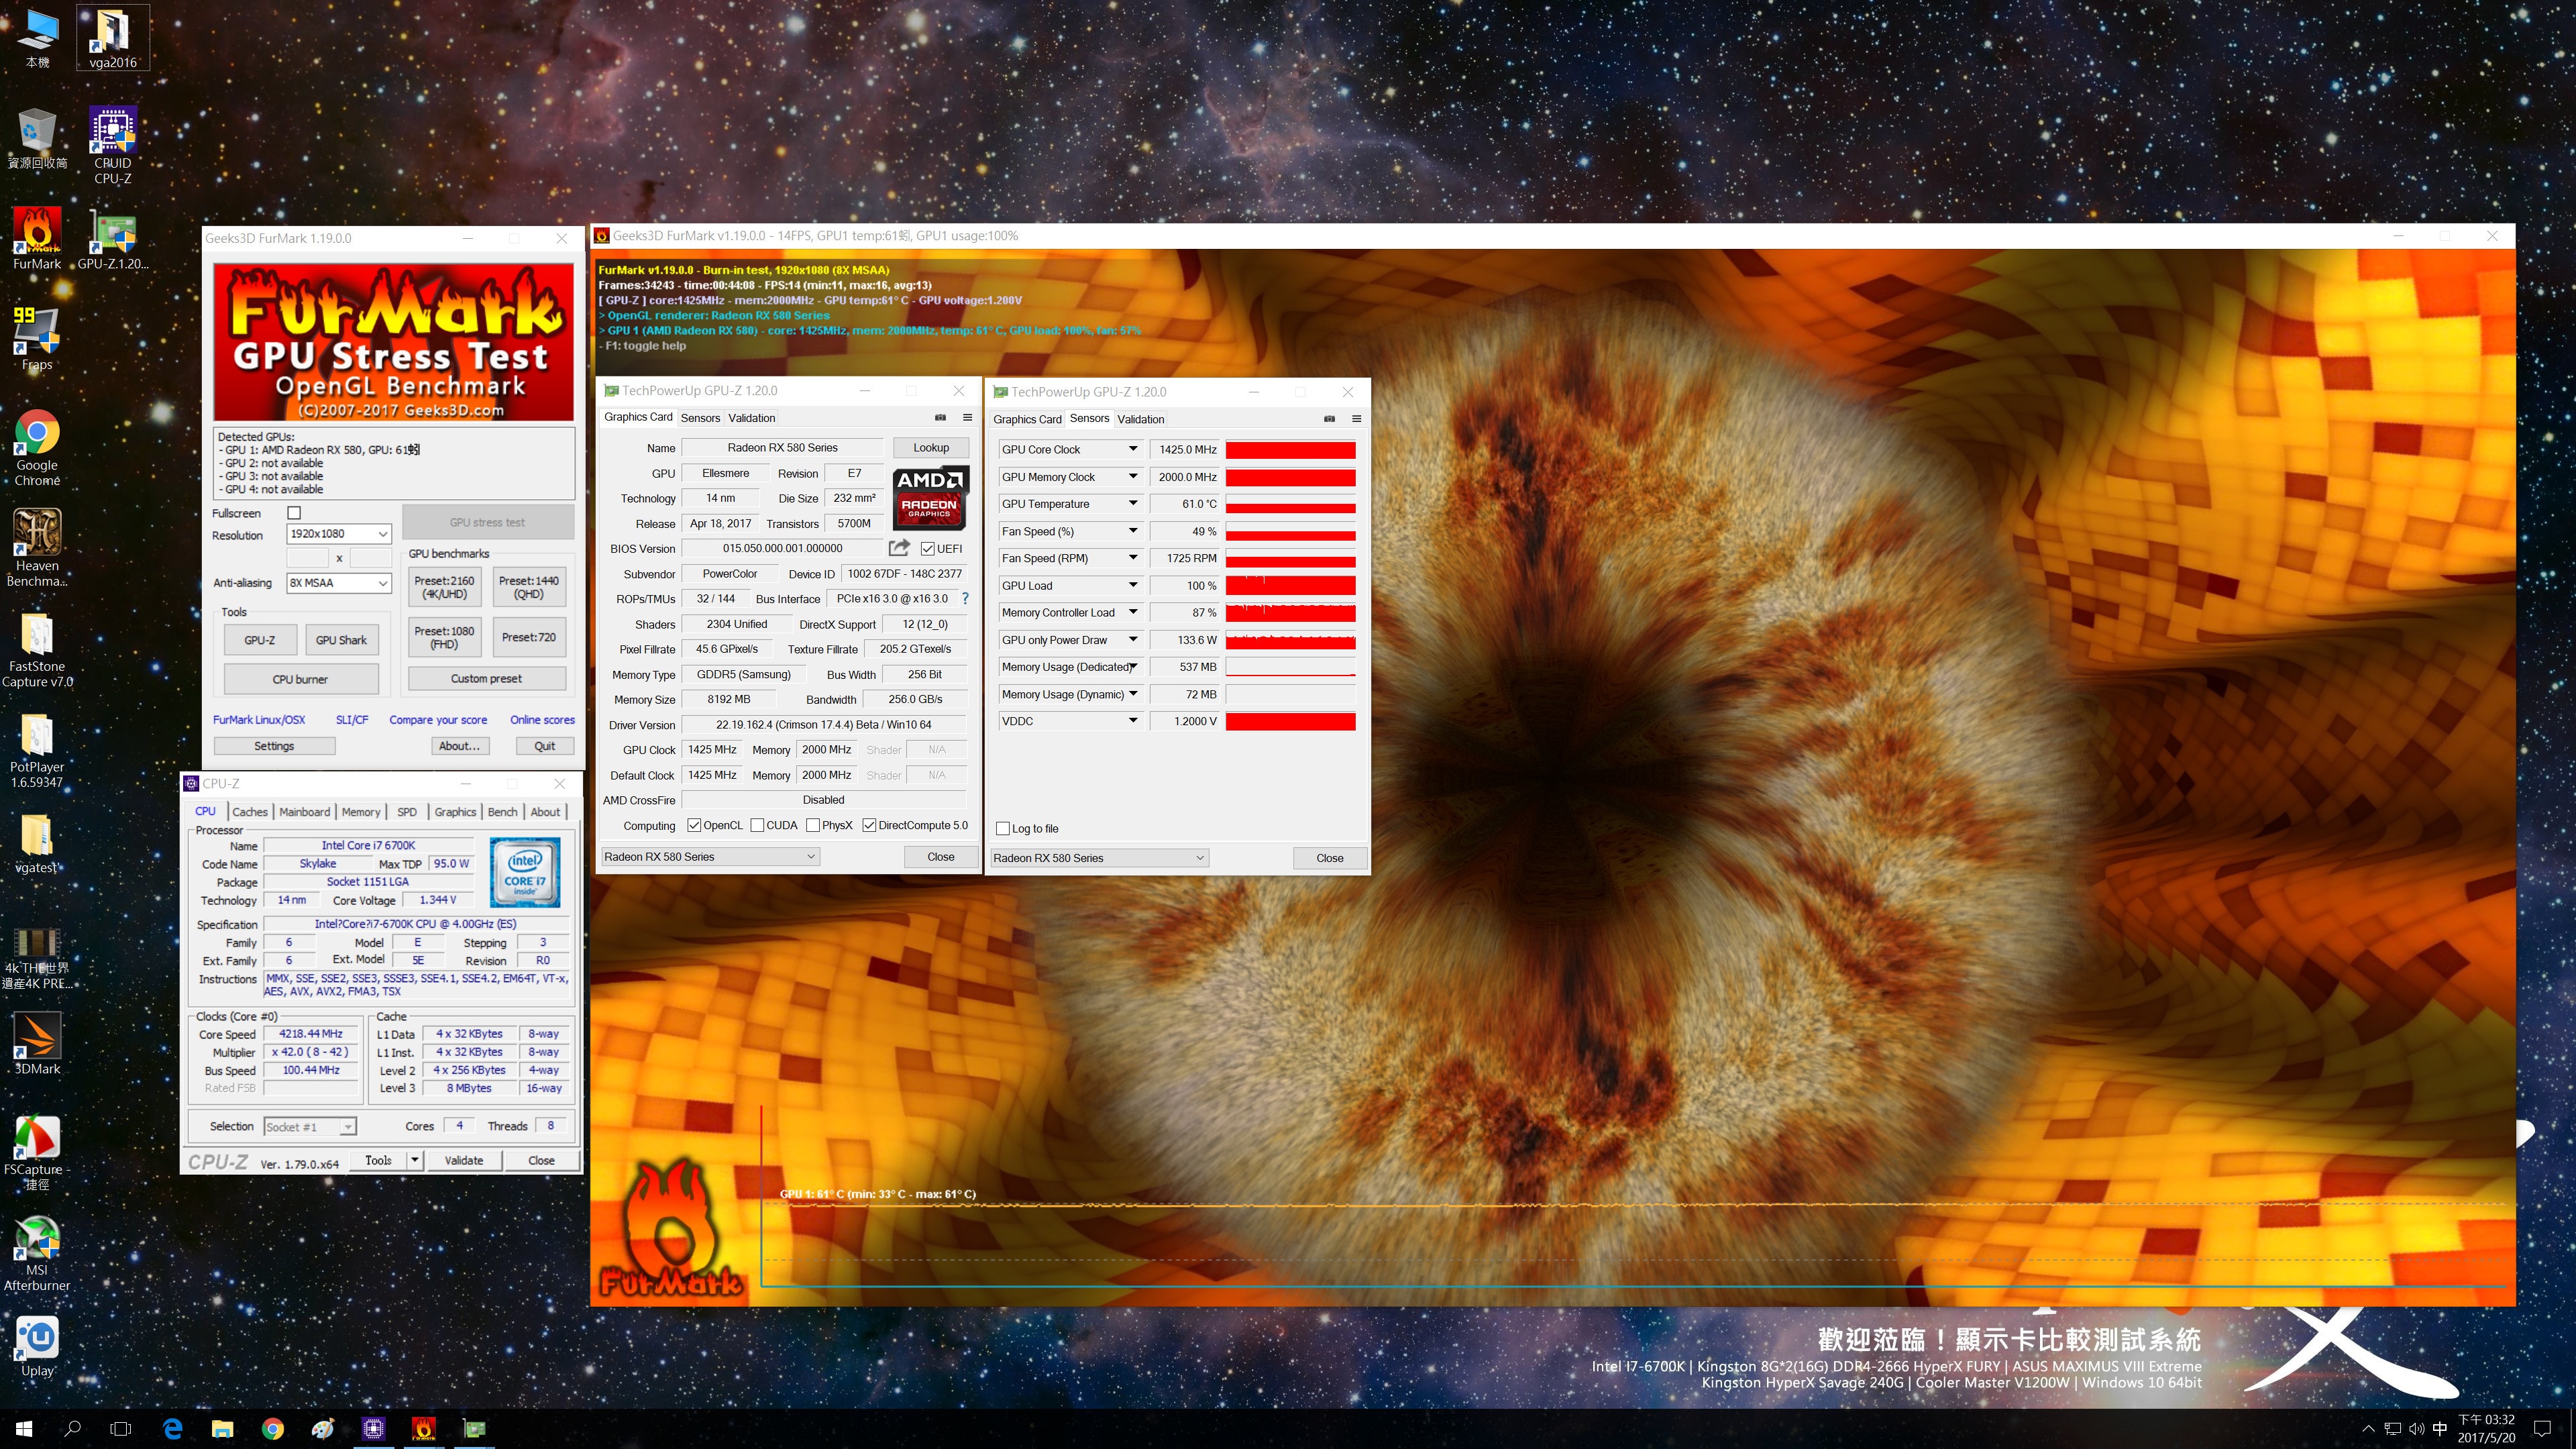Toggle the DirectCompute 5.0 checkbox

(x=869, y=825)
